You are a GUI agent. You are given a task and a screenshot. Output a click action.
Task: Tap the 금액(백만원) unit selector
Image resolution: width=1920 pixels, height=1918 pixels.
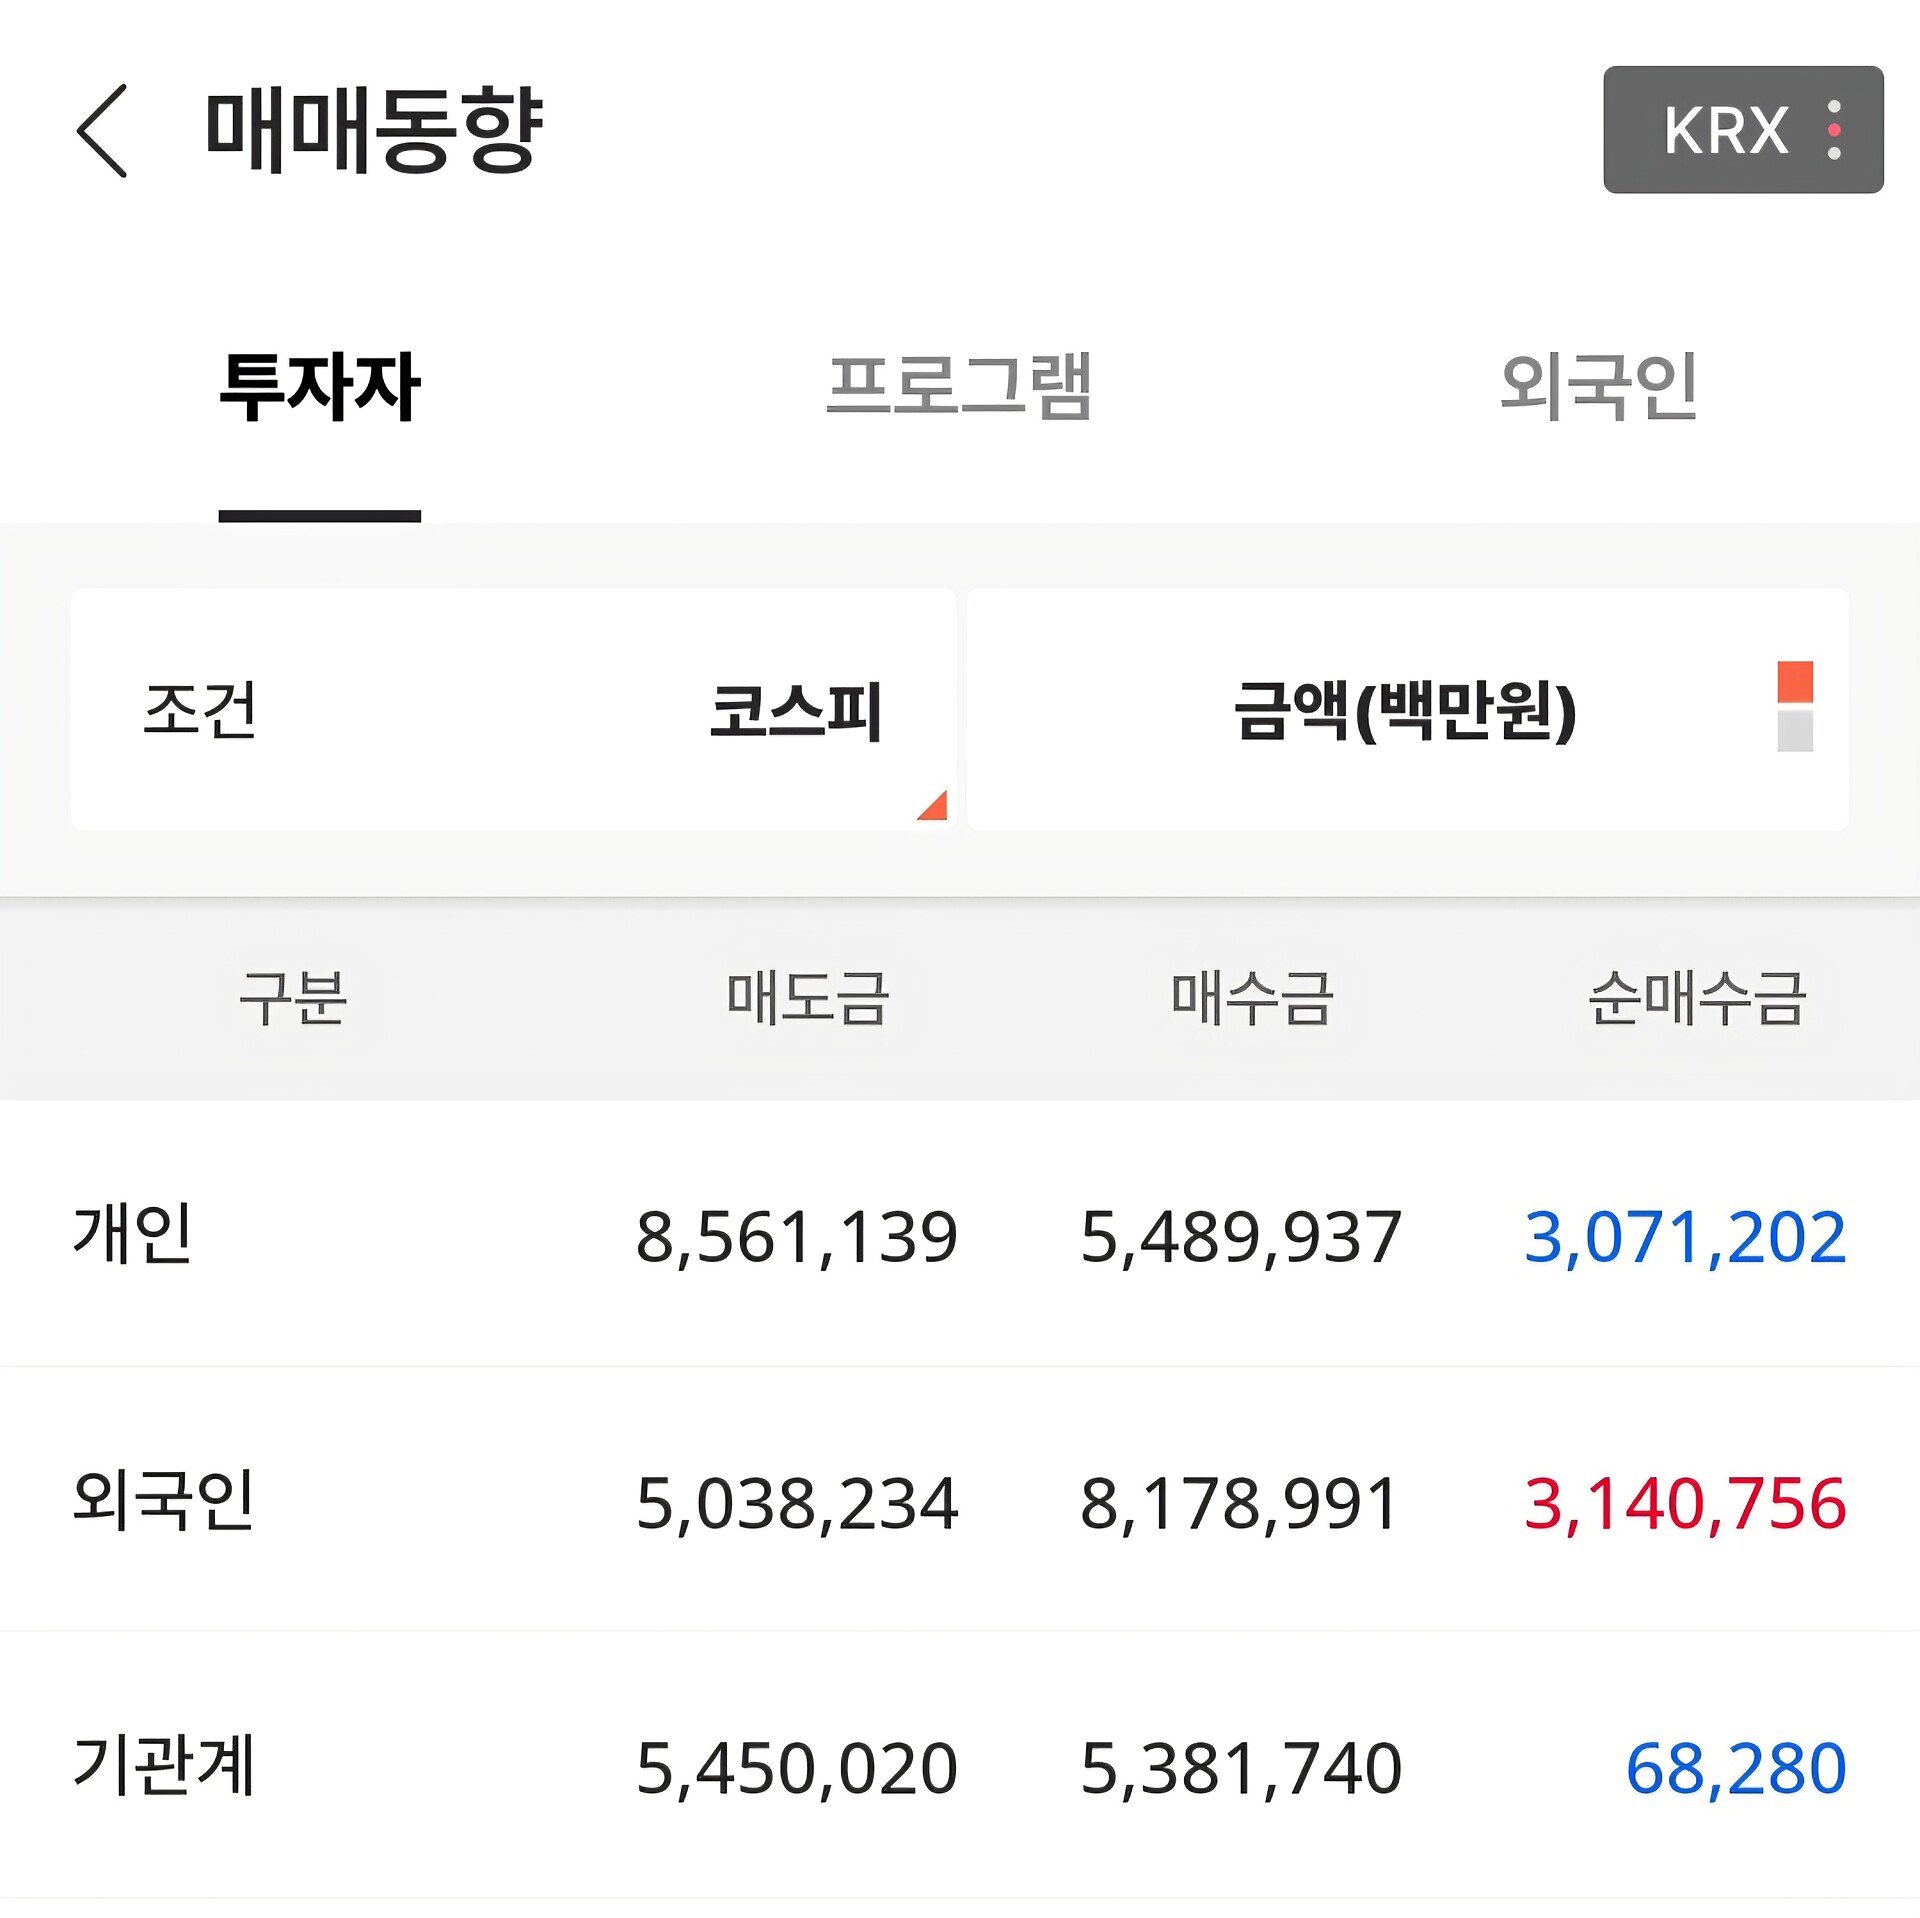point(1404,710)
